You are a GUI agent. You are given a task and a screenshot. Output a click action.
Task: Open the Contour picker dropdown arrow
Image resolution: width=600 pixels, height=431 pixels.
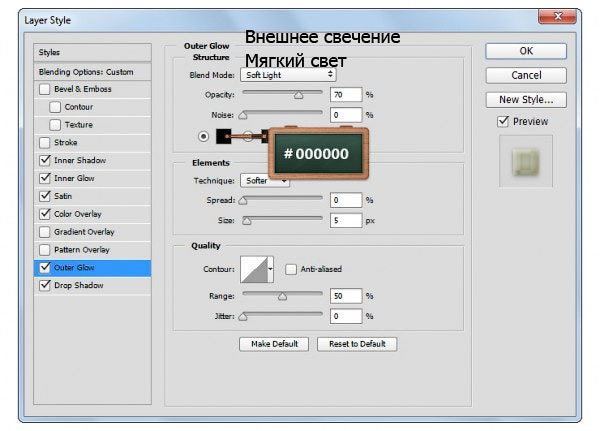[x=271, y=269]
